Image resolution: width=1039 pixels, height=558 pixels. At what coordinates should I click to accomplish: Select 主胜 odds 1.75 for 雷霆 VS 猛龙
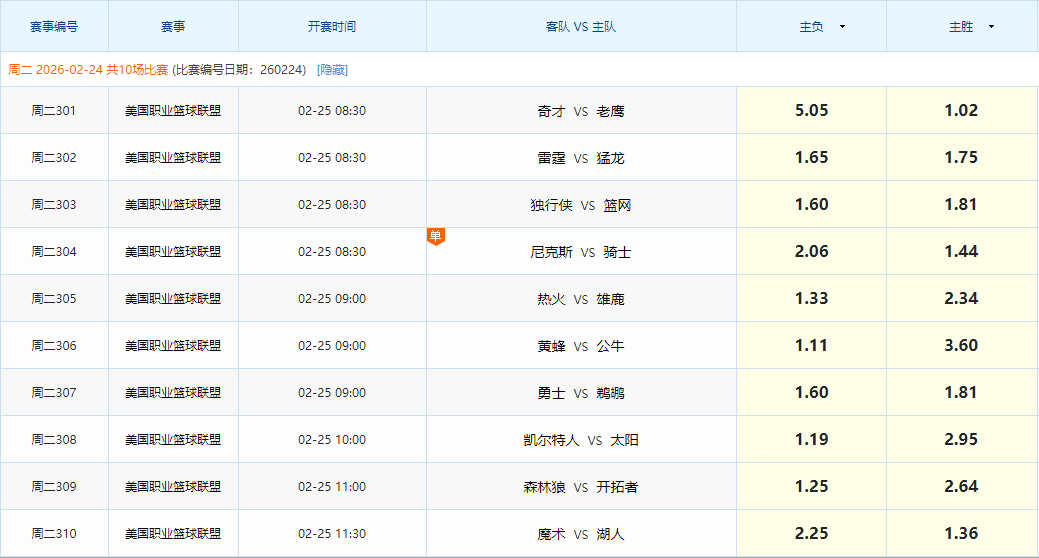961,157
